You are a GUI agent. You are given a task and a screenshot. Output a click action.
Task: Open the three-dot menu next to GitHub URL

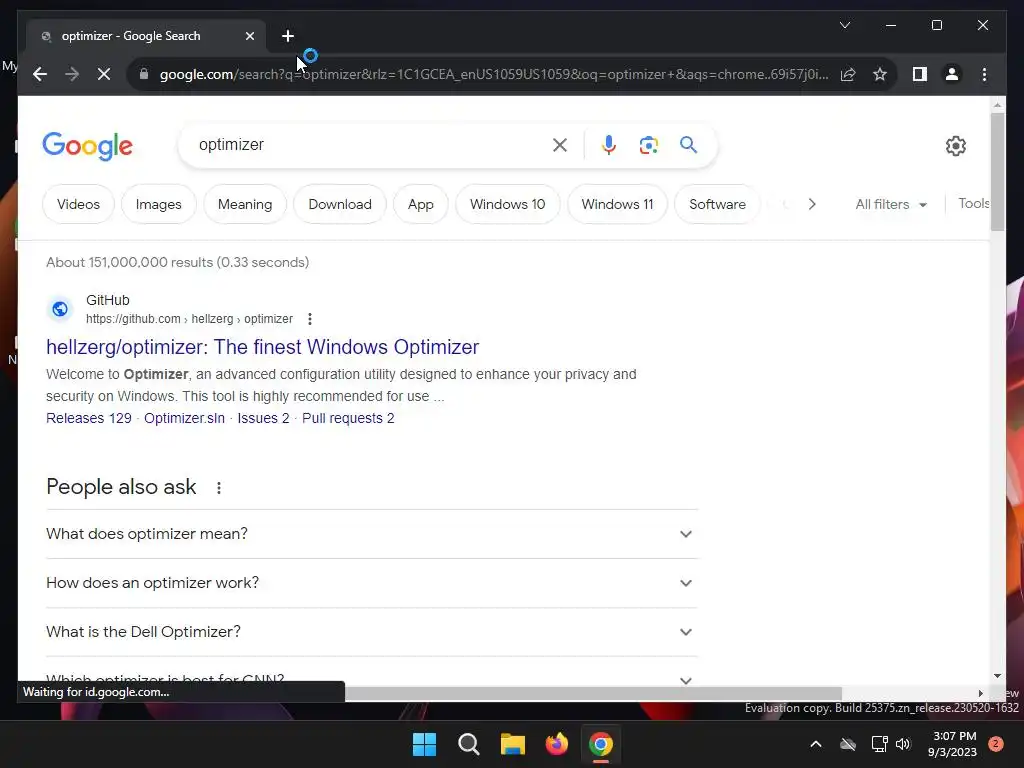(x=310, y=319)
